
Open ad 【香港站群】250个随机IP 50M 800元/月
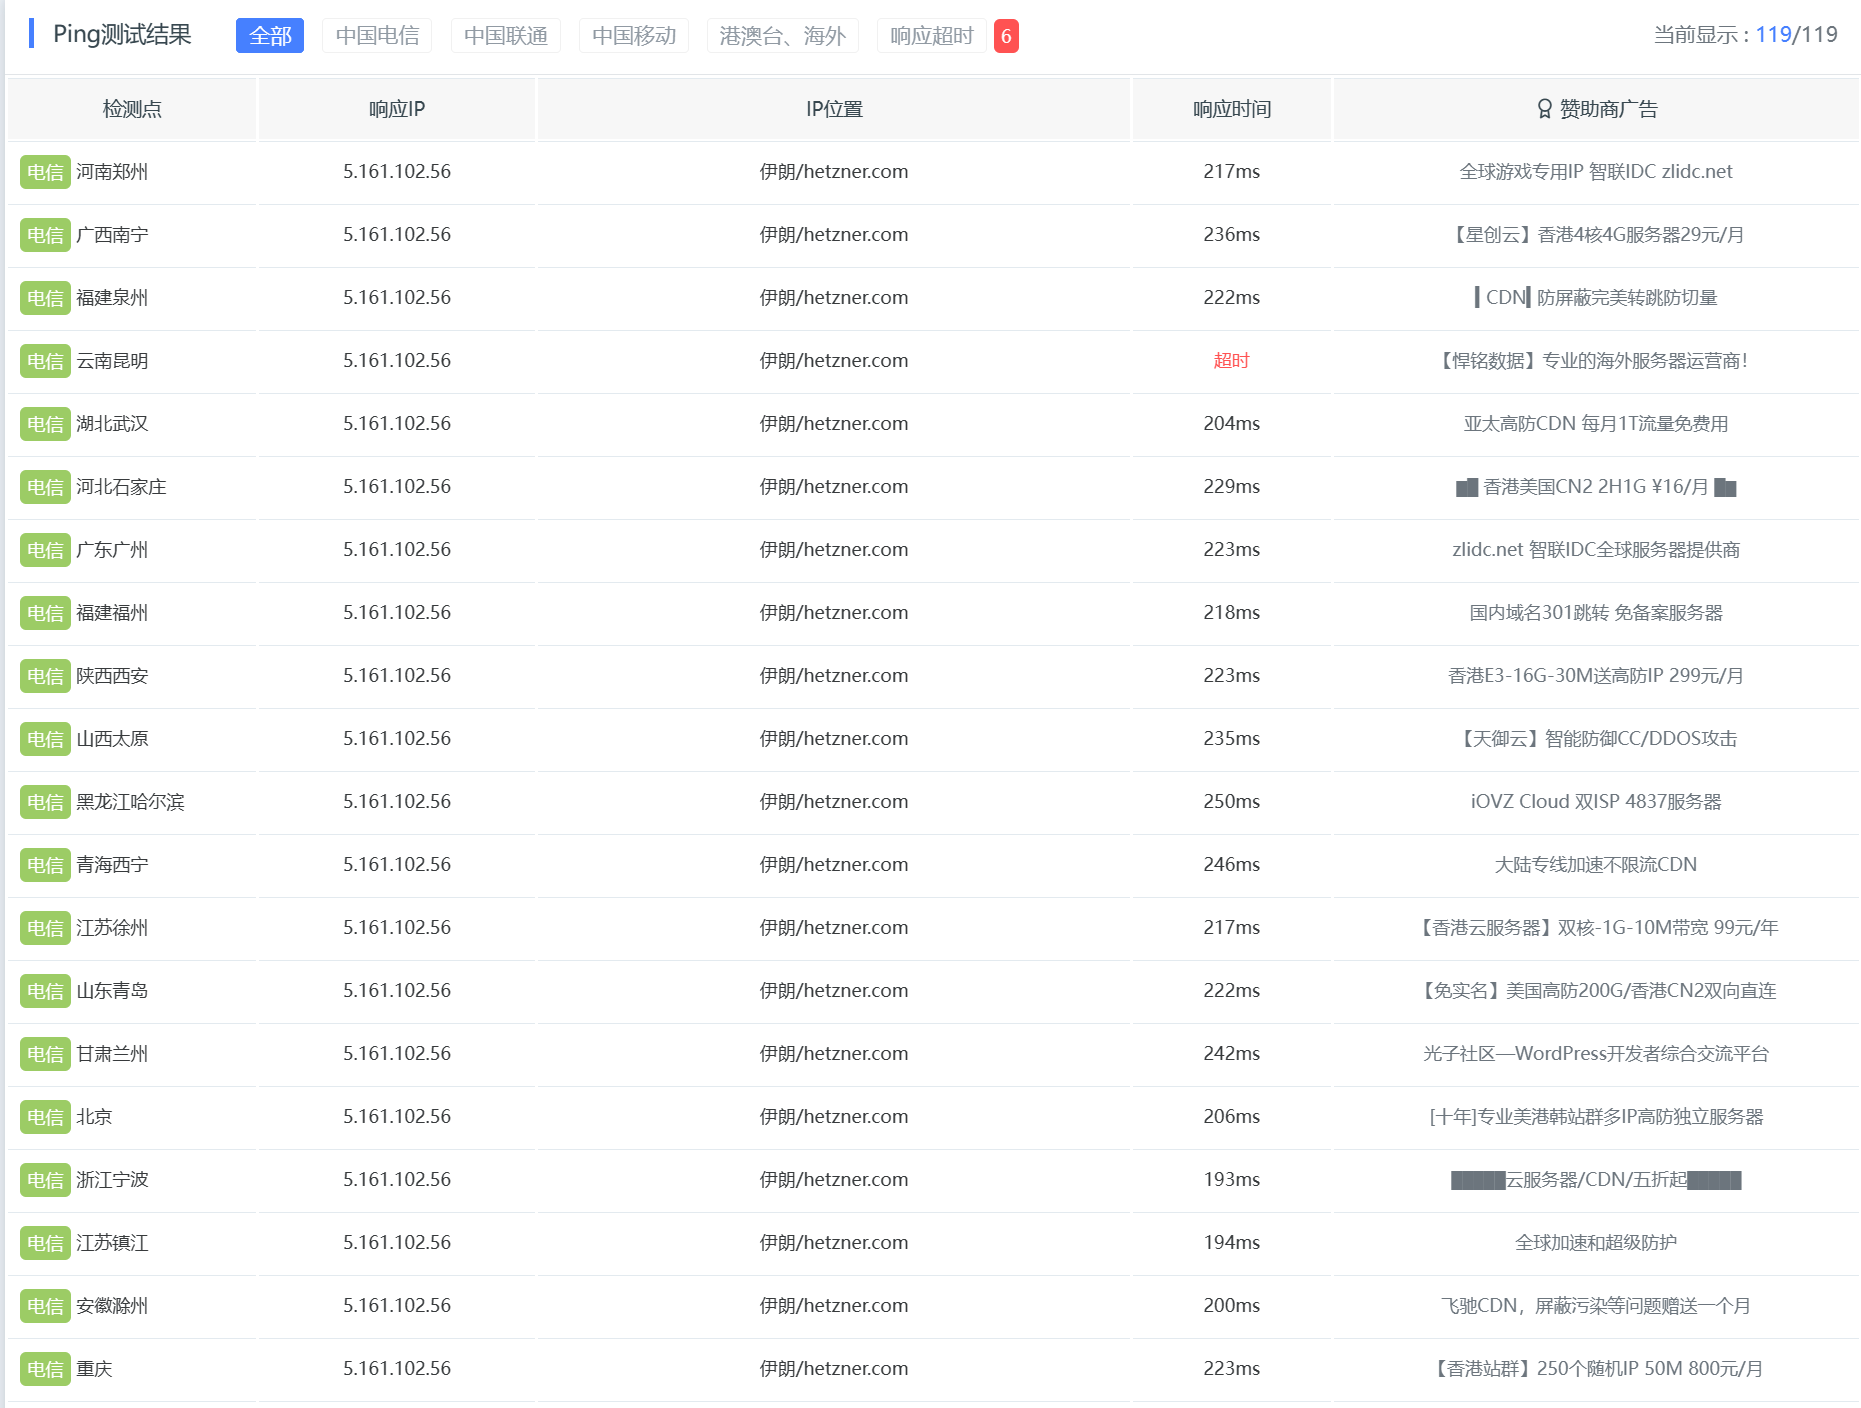click(x=1596, y=1368)
